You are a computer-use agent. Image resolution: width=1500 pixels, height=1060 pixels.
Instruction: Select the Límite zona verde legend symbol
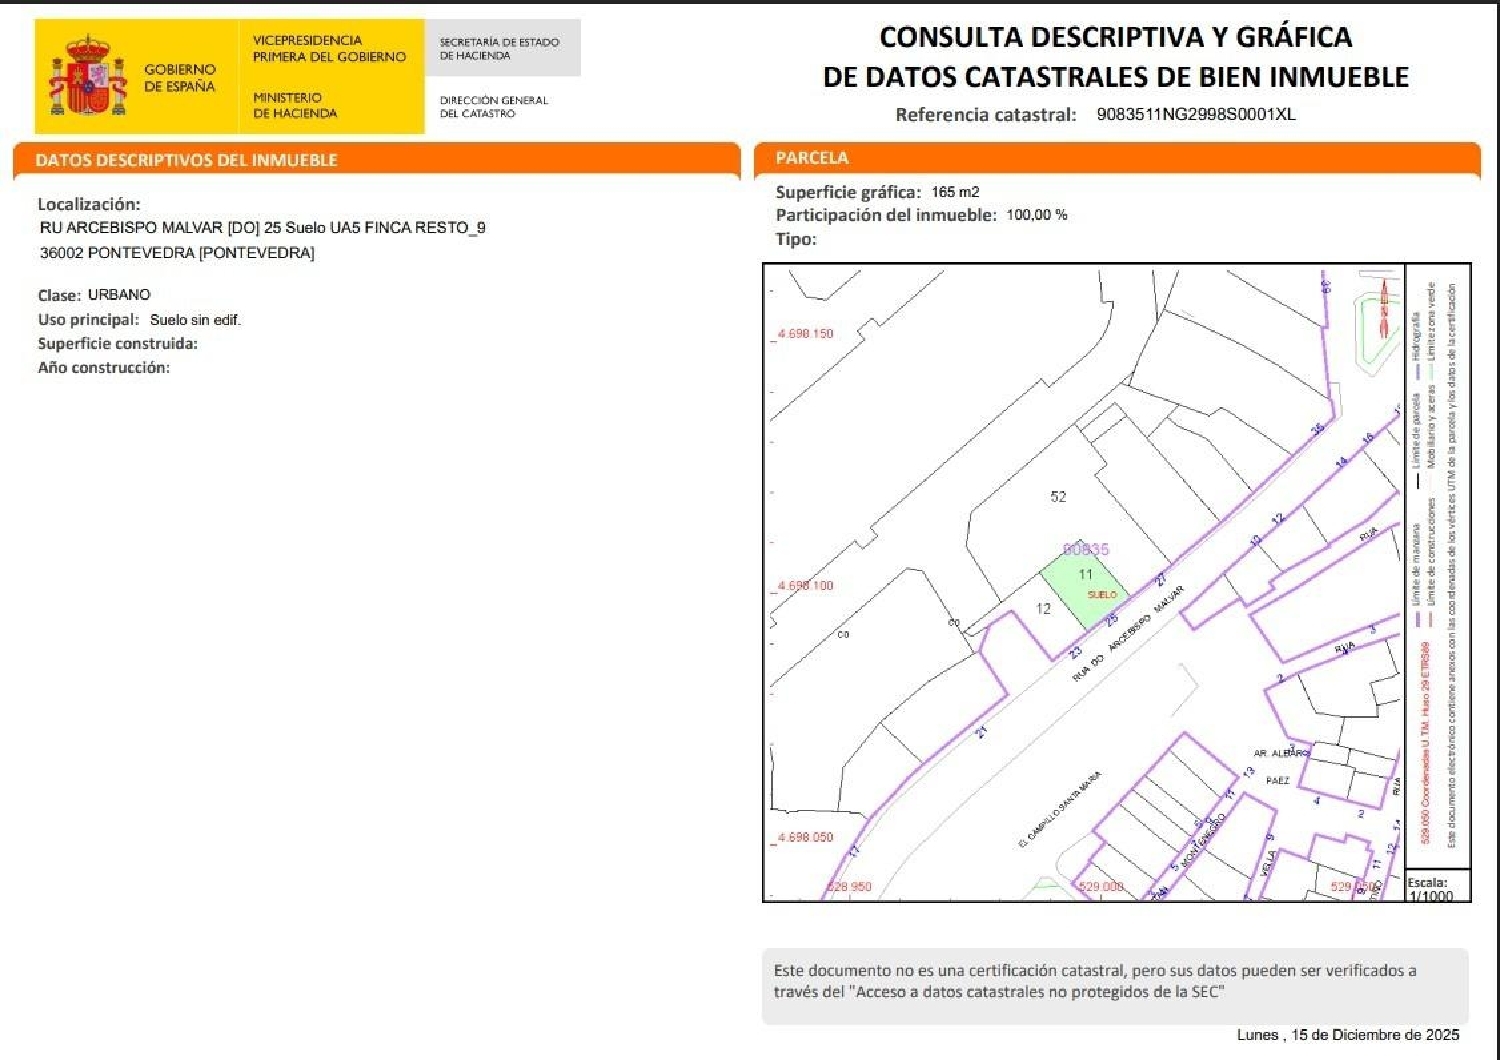tap(1429, 370)
